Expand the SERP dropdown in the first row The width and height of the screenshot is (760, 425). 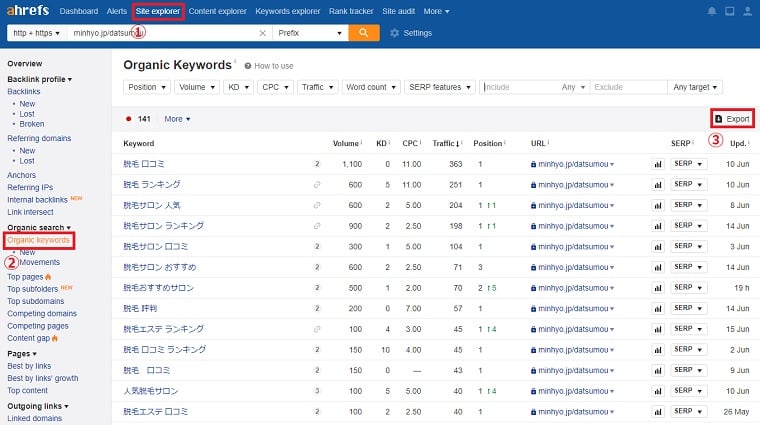tap(687, 163)
